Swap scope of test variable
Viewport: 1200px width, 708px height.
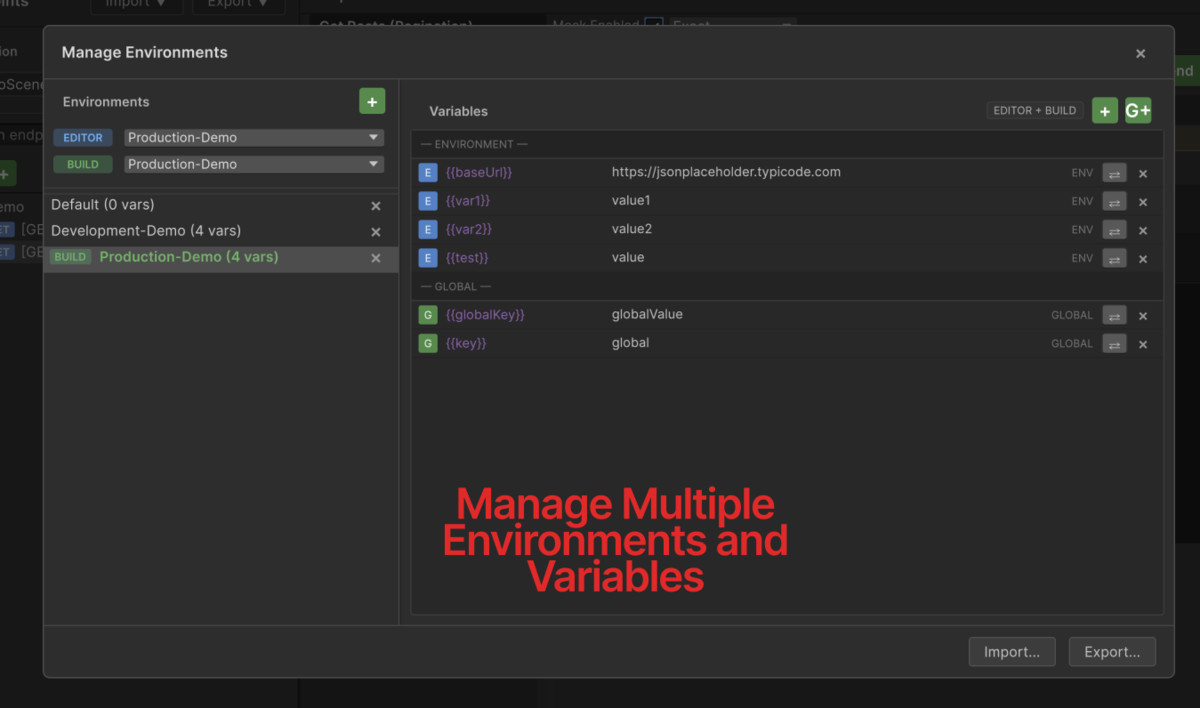(1114, 258)
